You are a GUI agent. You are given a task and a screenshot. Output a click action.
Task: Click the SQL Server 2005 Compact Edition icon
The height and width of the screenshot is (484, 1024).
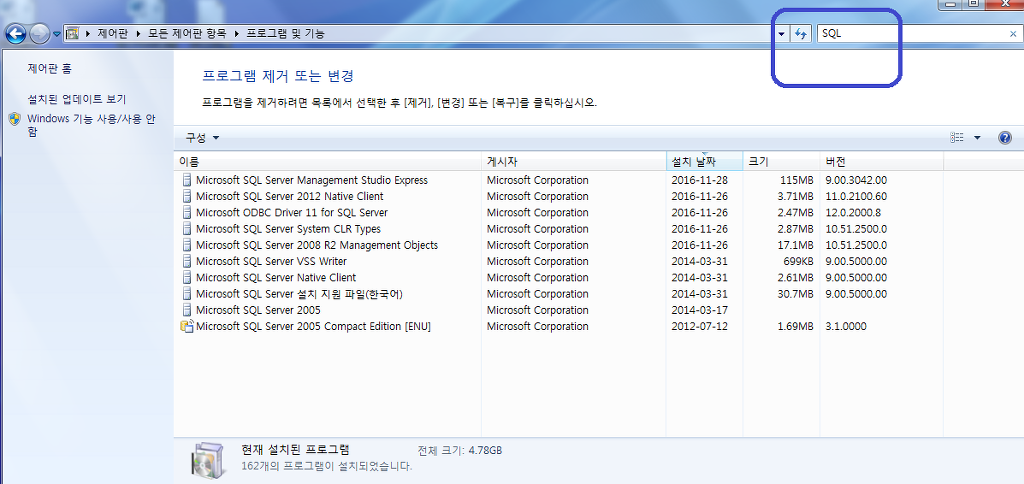[x=186, y=326]
